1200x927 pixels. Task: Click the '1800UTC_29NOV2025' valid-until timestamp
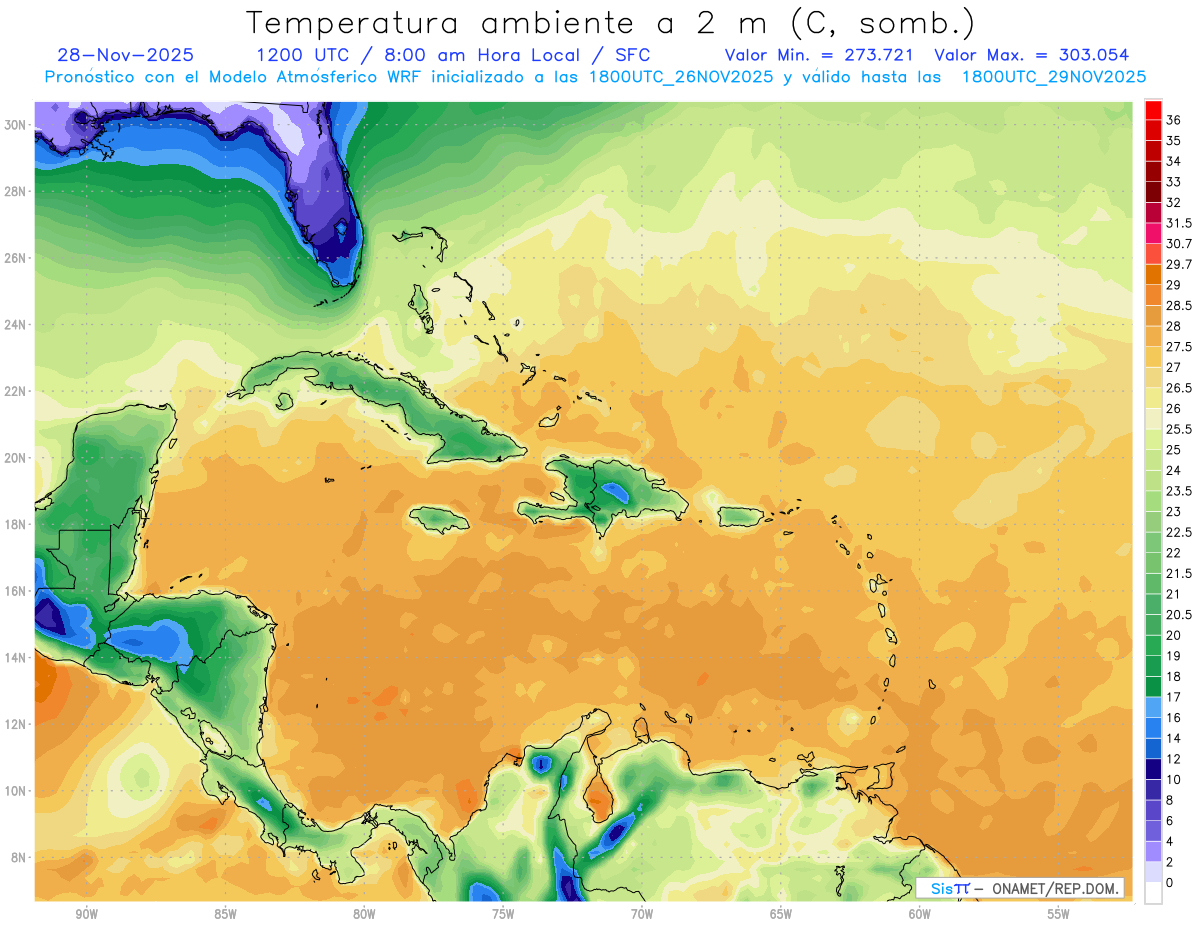[1054, 76]
